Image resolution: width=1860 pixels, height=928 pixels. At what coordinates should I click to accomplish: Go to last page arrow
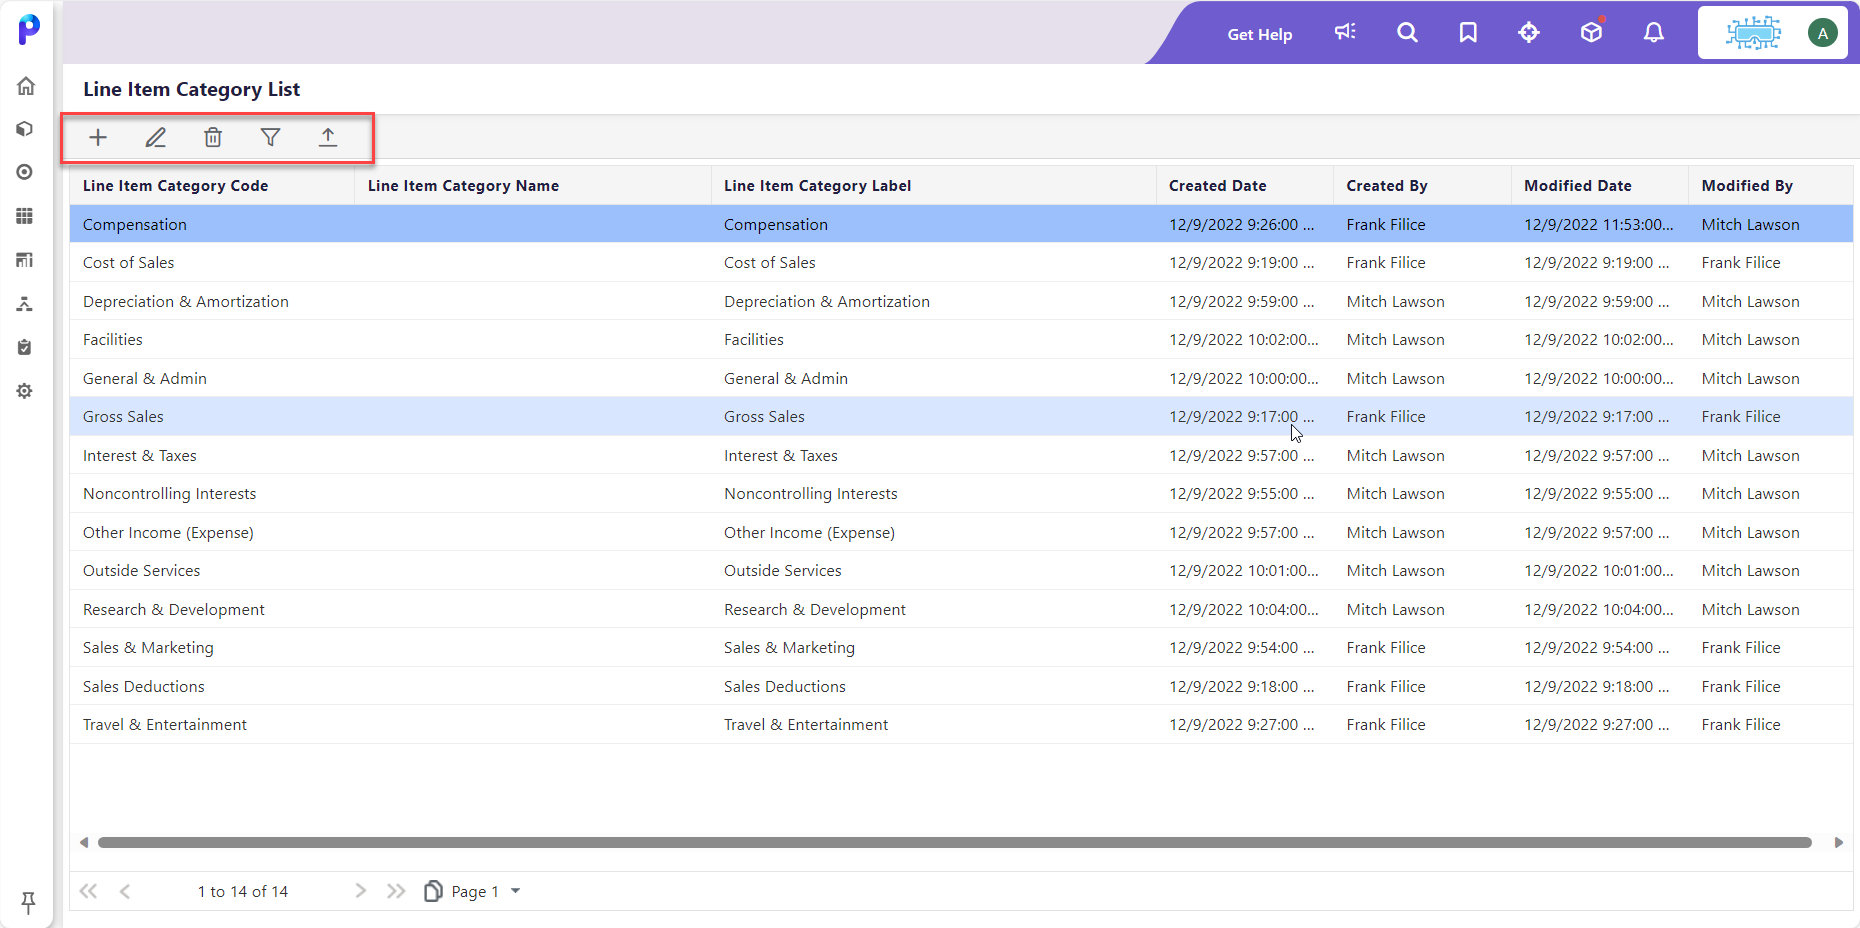click(x=396, y=891)
